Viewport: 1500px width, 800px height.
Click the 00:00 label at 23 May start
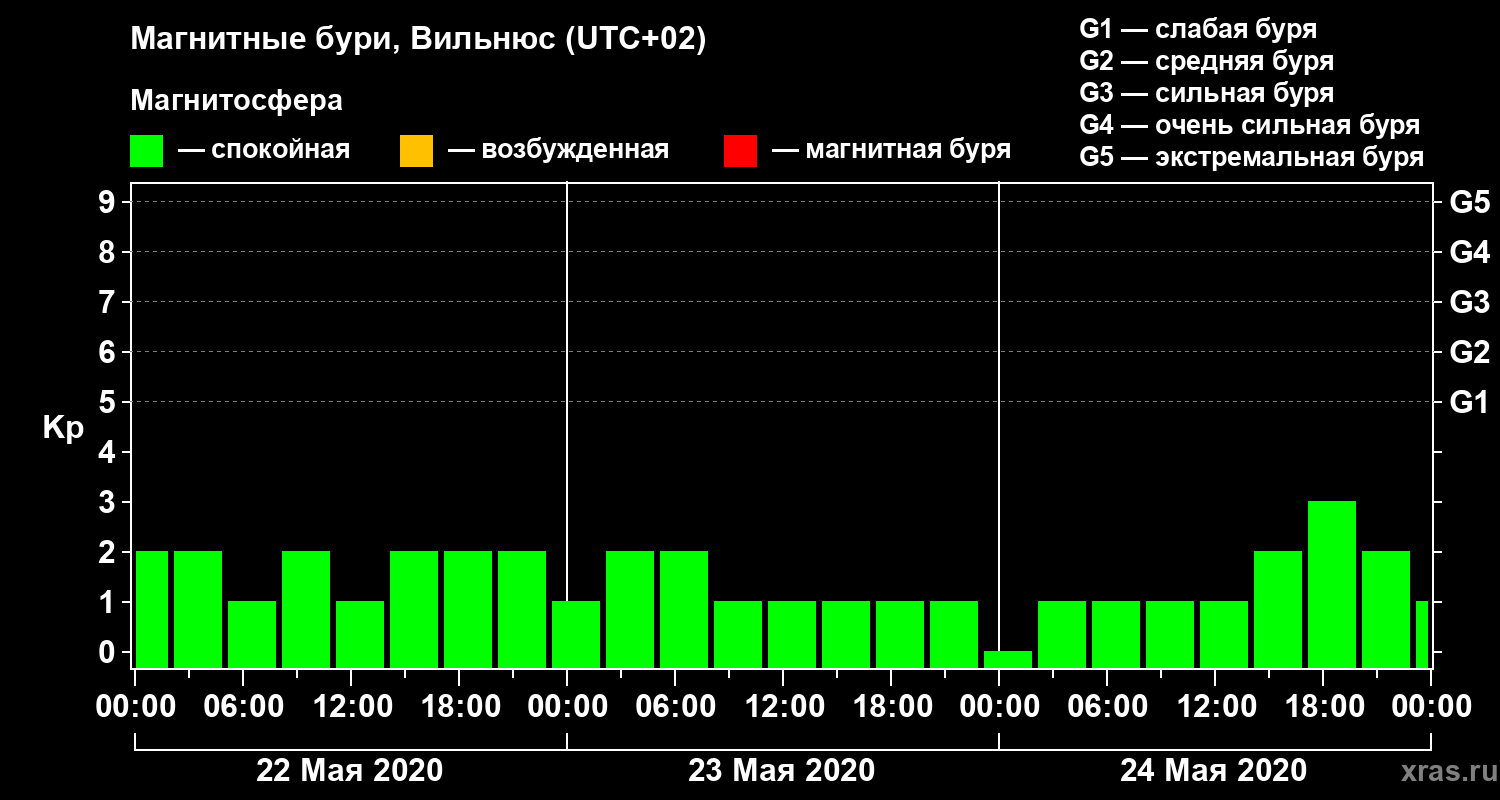coord(566,707)
